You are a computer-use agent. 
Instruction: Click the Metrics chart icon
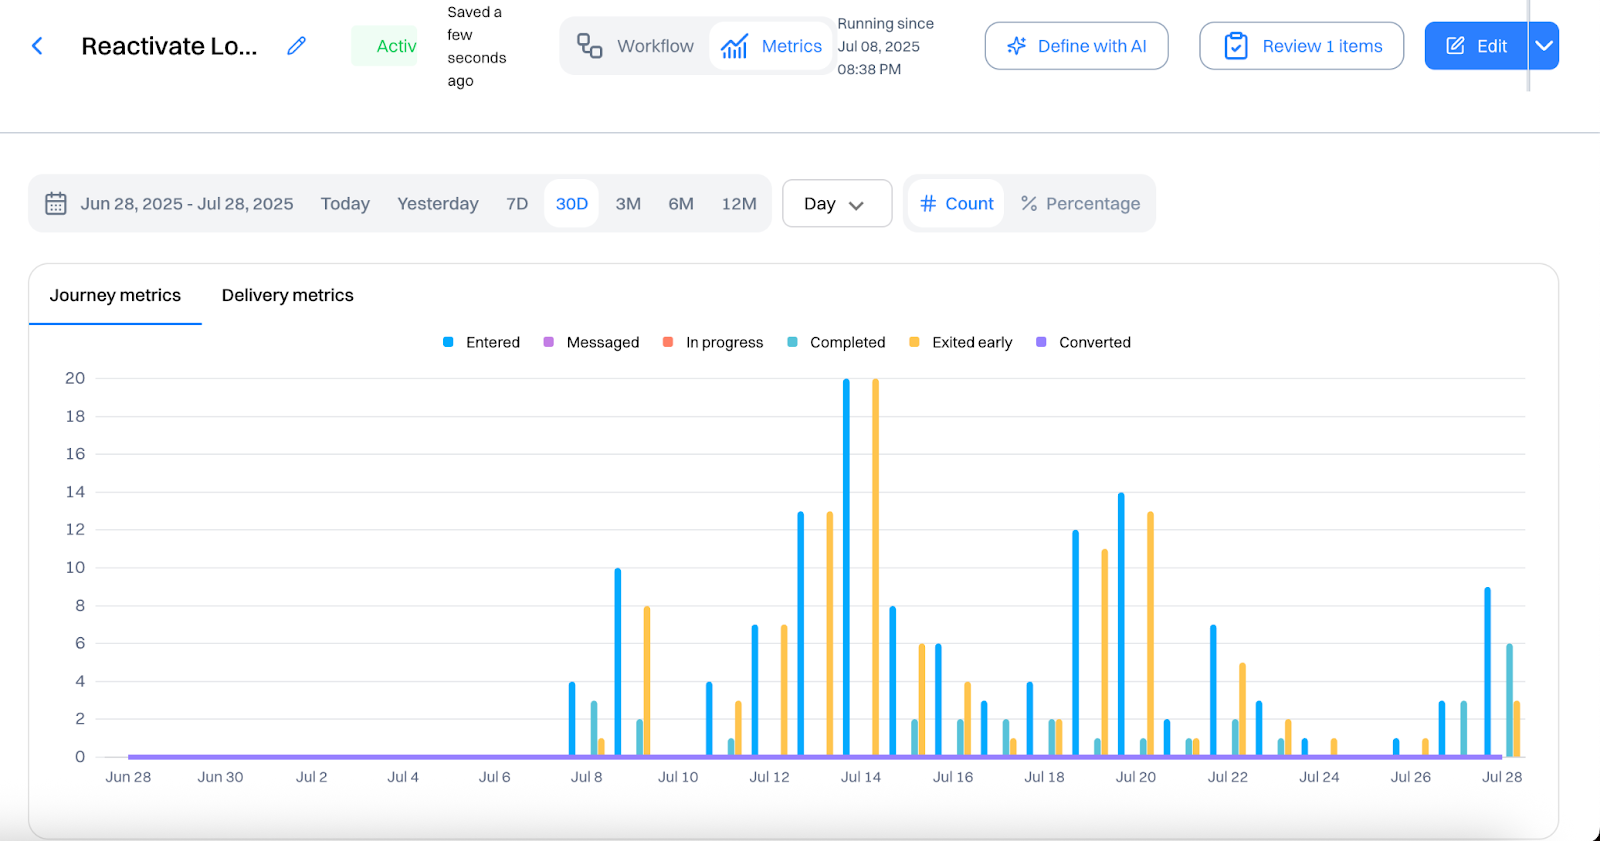click(735, 46)
